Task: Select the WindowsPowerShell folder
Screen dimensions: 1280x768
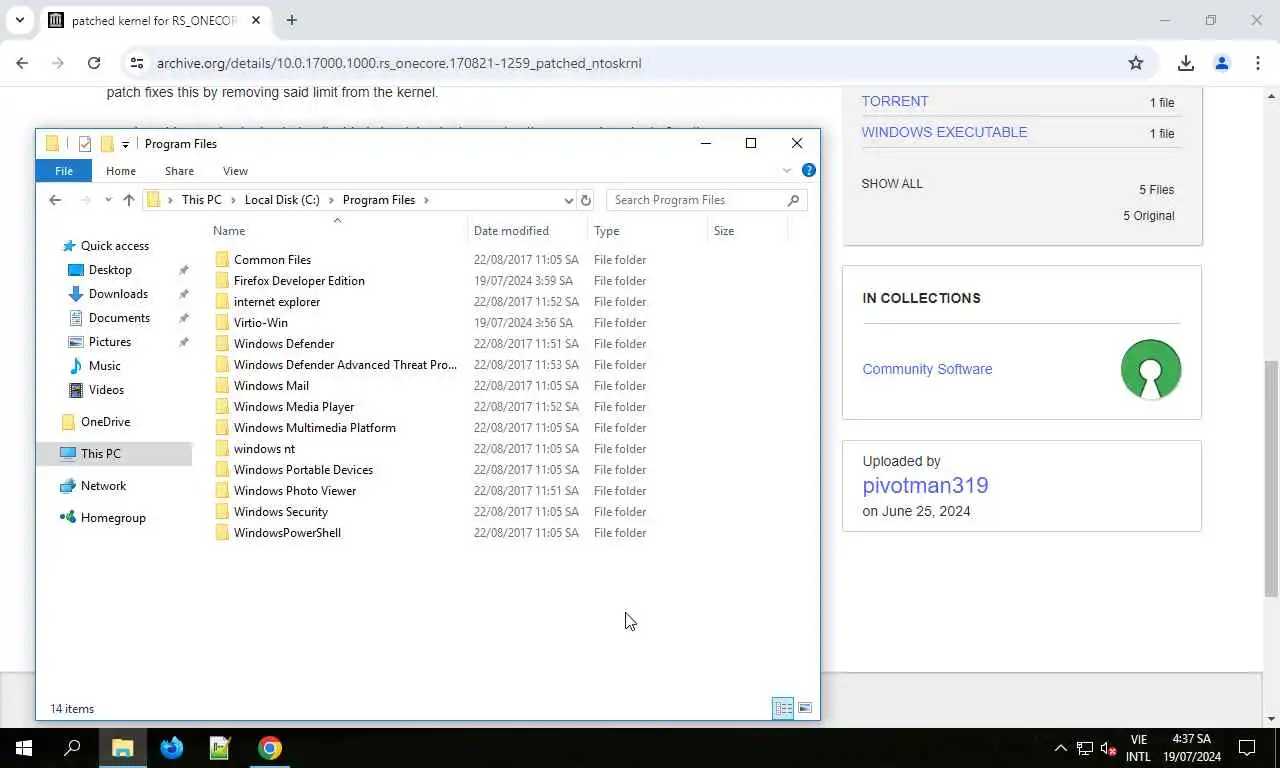Action: tap(287, 533)
